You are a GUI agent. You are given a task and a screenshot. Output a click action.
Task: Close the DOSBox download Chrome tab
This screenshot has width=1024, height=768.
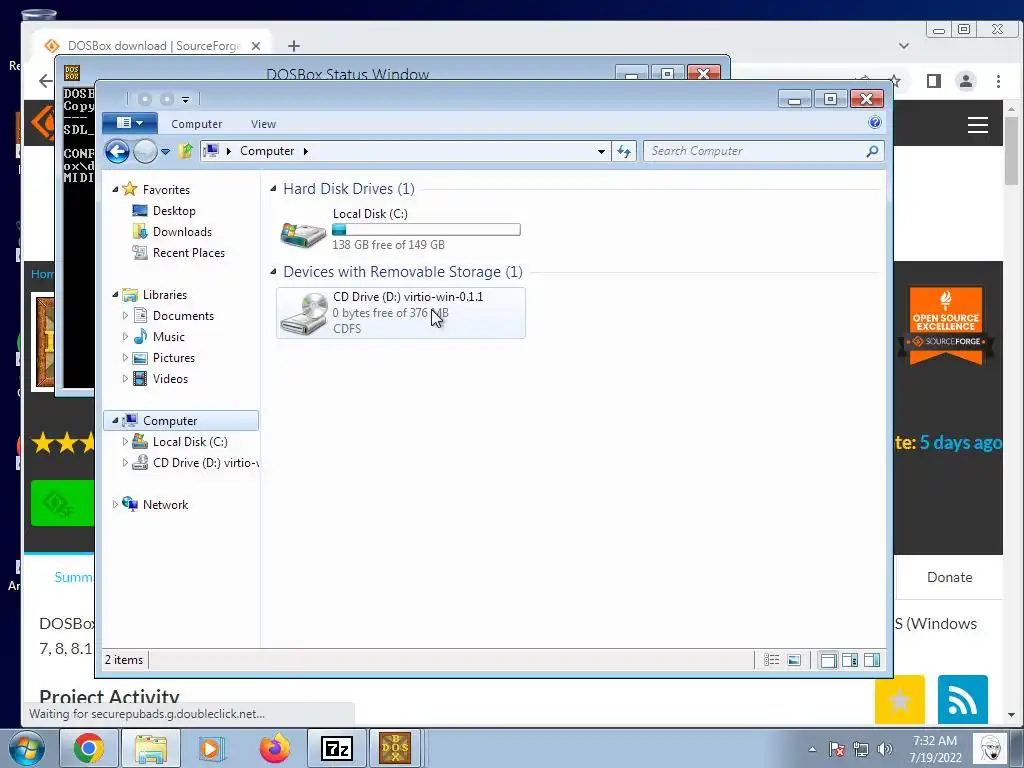point(256,46)
